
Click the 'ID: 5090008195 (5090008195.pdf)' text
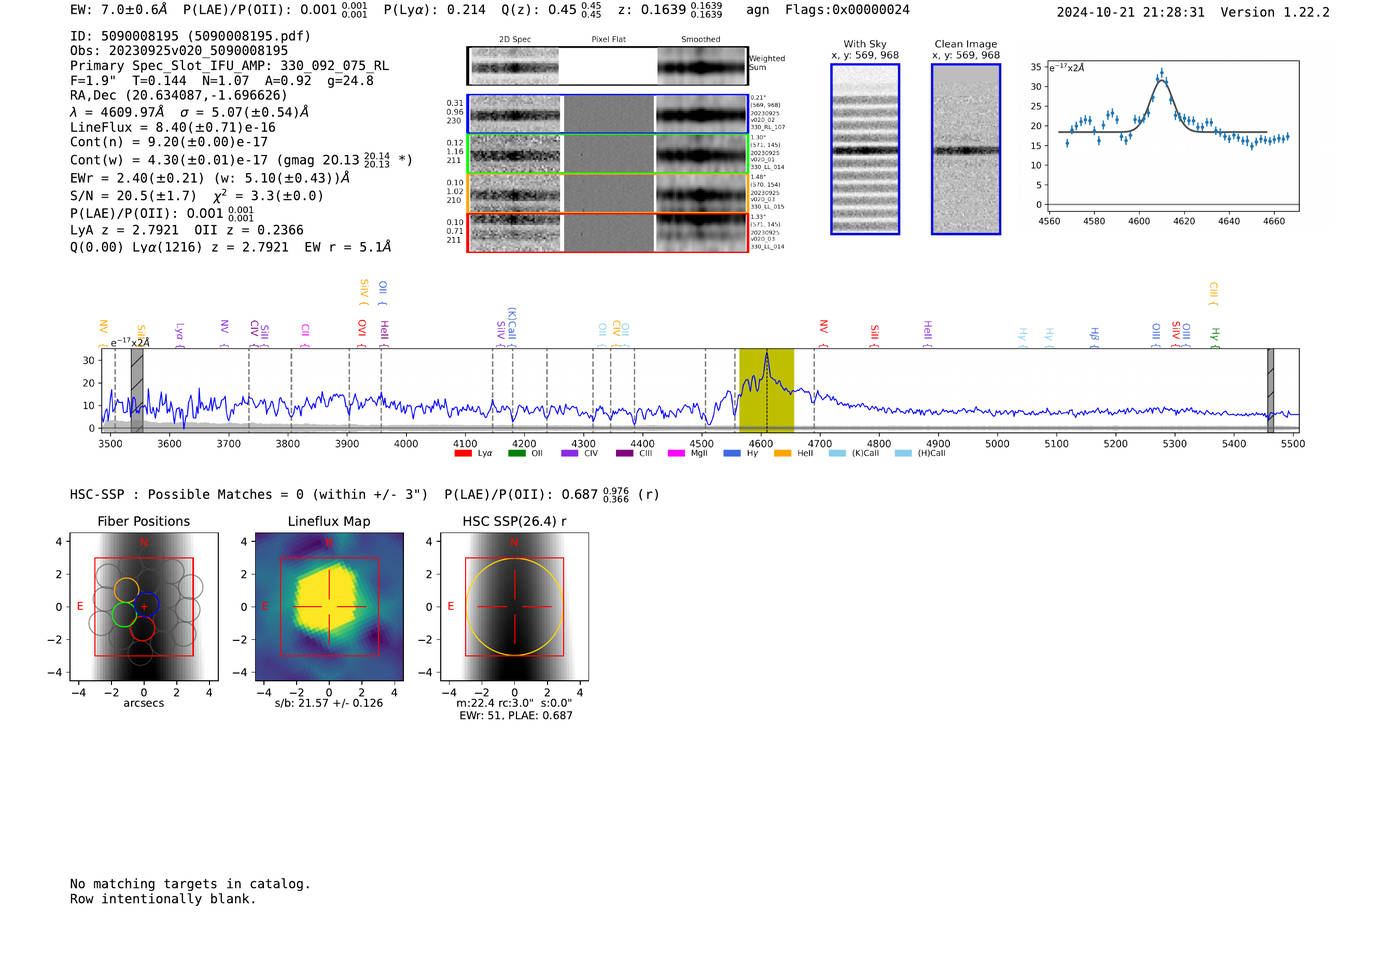190,36
